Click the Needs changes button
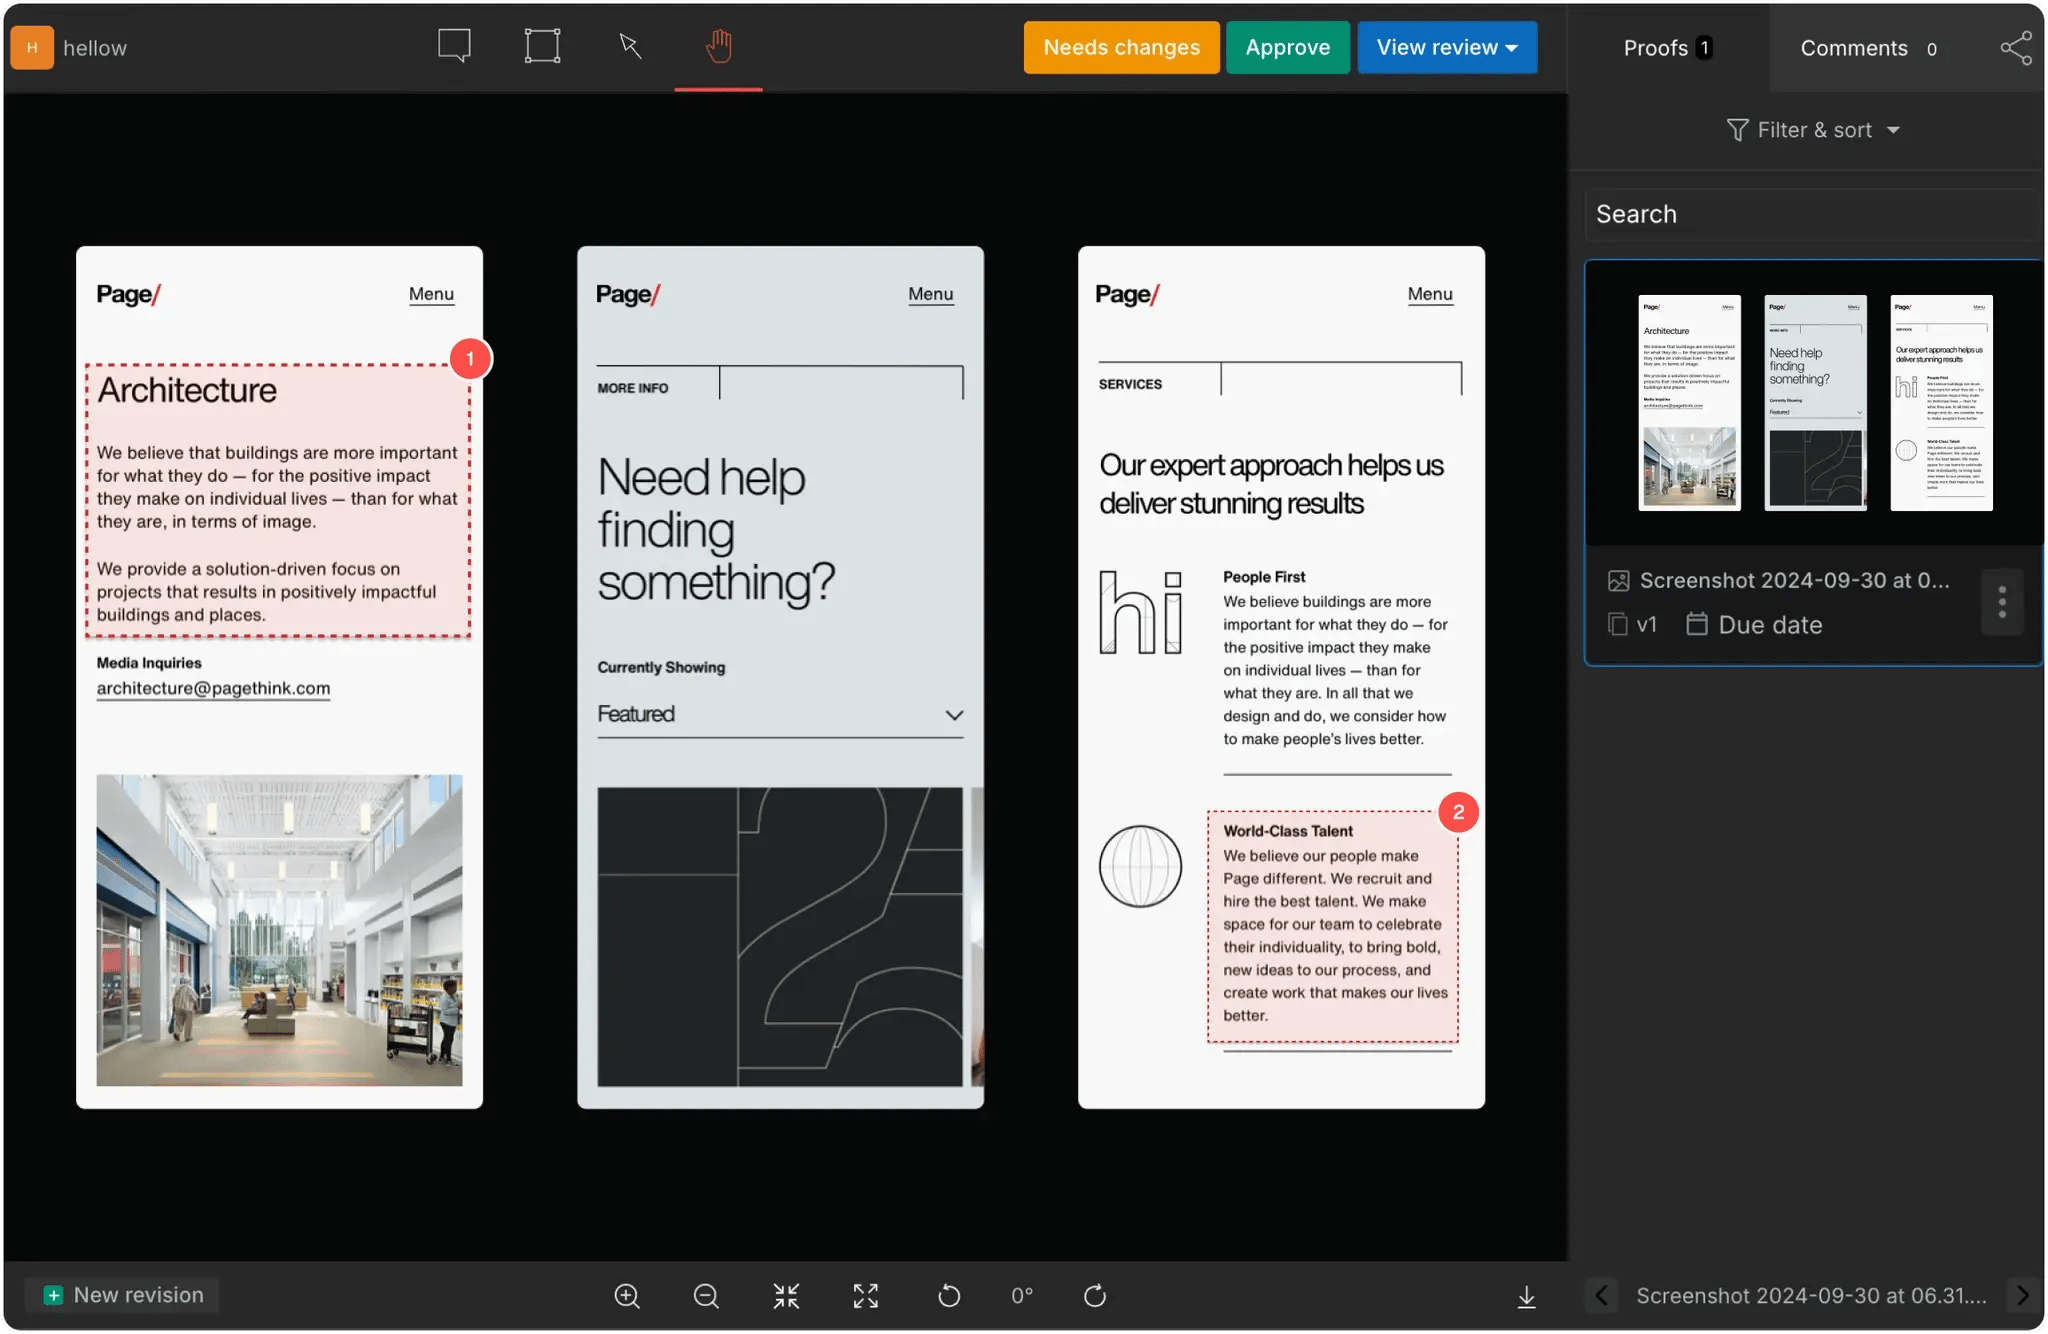Viewport: 2048px width, 1334px height. (1121, 47)
